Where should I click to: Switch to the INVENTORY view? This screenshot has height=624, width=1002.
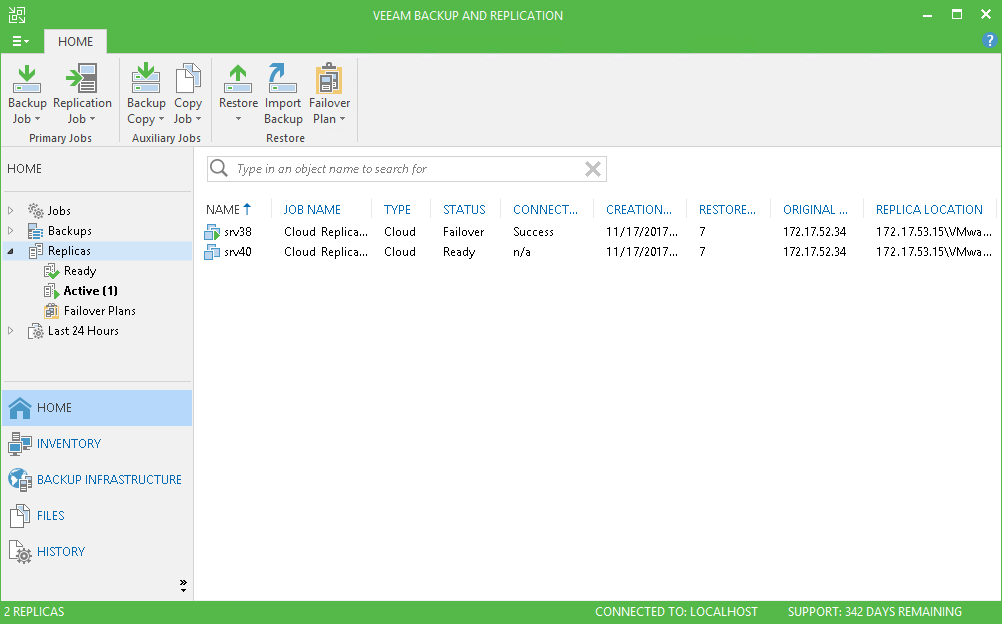click(x=97, y=444)
